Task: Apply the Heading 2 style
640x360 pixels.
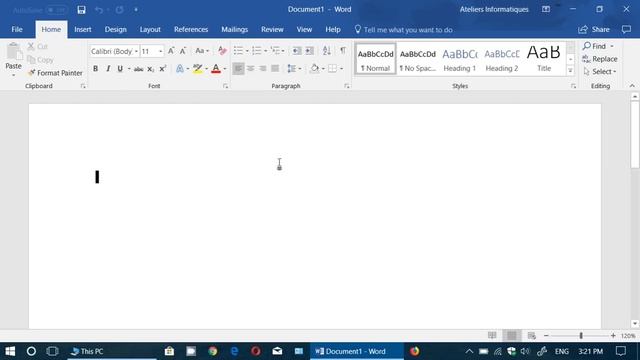Action: click(x=502, y=59)
